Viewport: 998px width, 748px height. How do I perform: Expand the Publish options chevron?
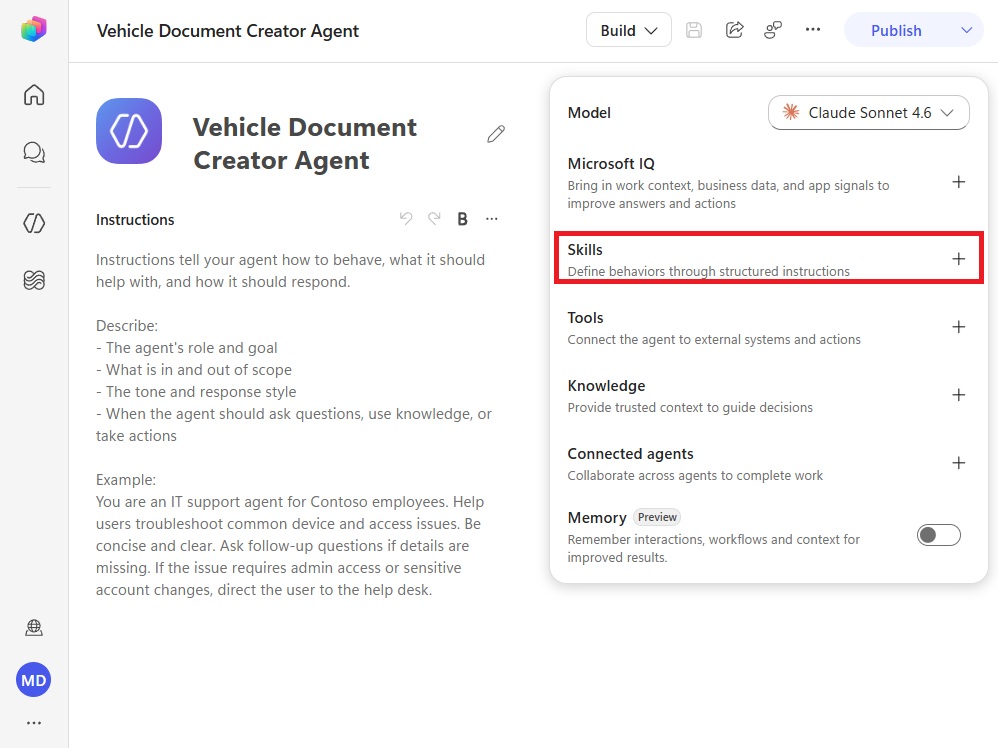tap(966, 30)
